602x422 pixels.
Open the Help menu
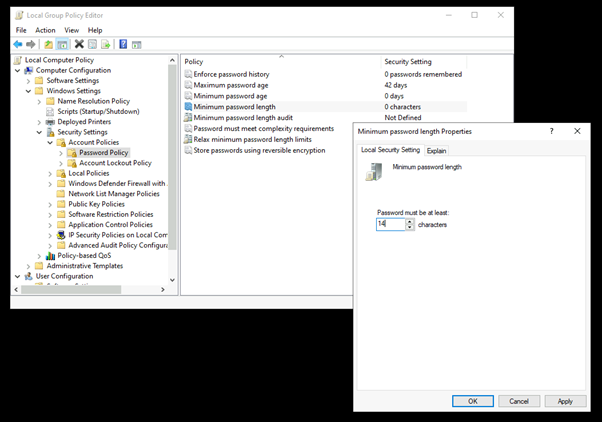tap(95, 30)
